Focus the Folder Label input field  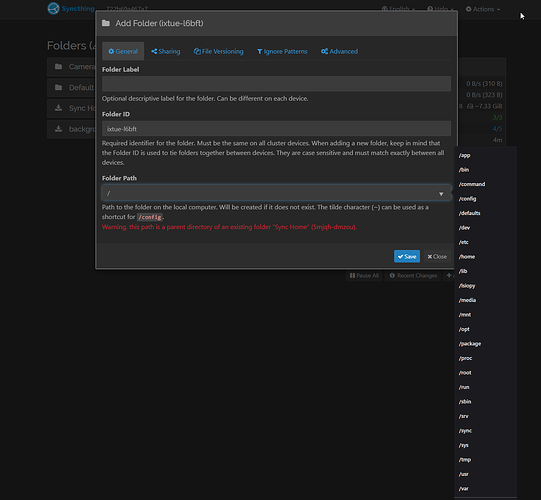(276, 84)
